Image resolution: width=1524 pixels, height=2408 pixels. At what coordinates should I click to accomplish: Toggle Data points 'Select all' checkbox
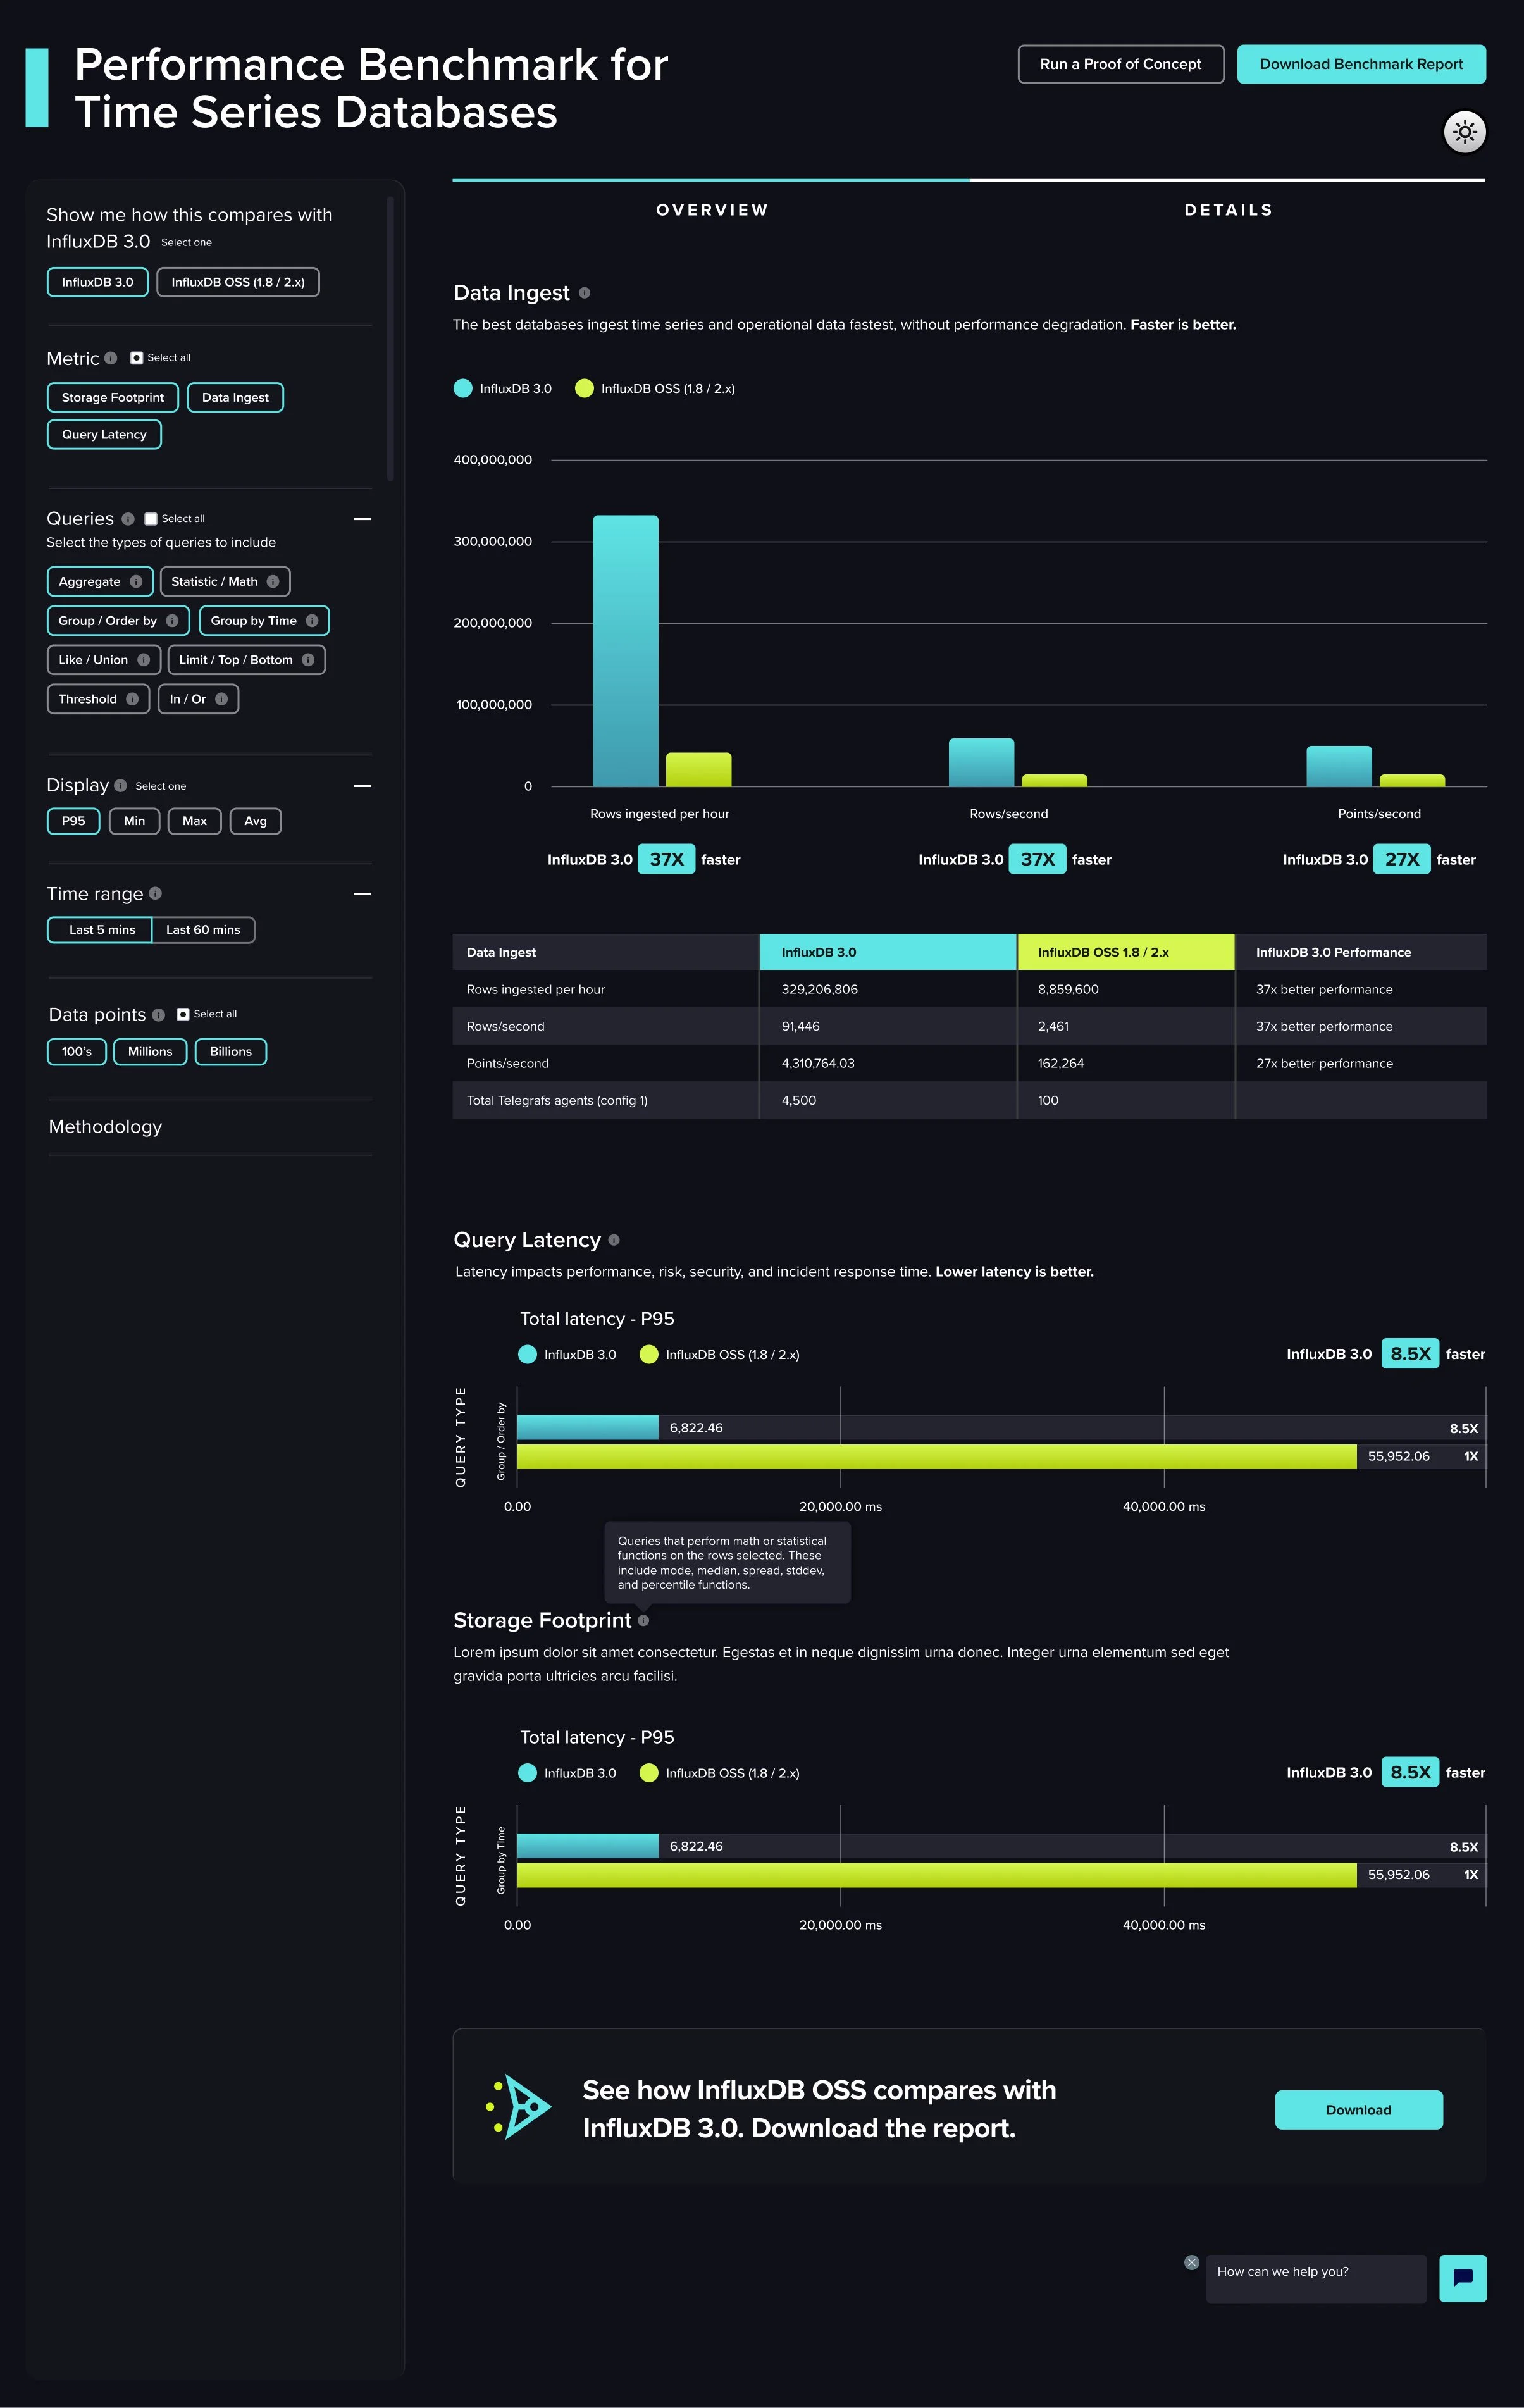[183, 1014]
